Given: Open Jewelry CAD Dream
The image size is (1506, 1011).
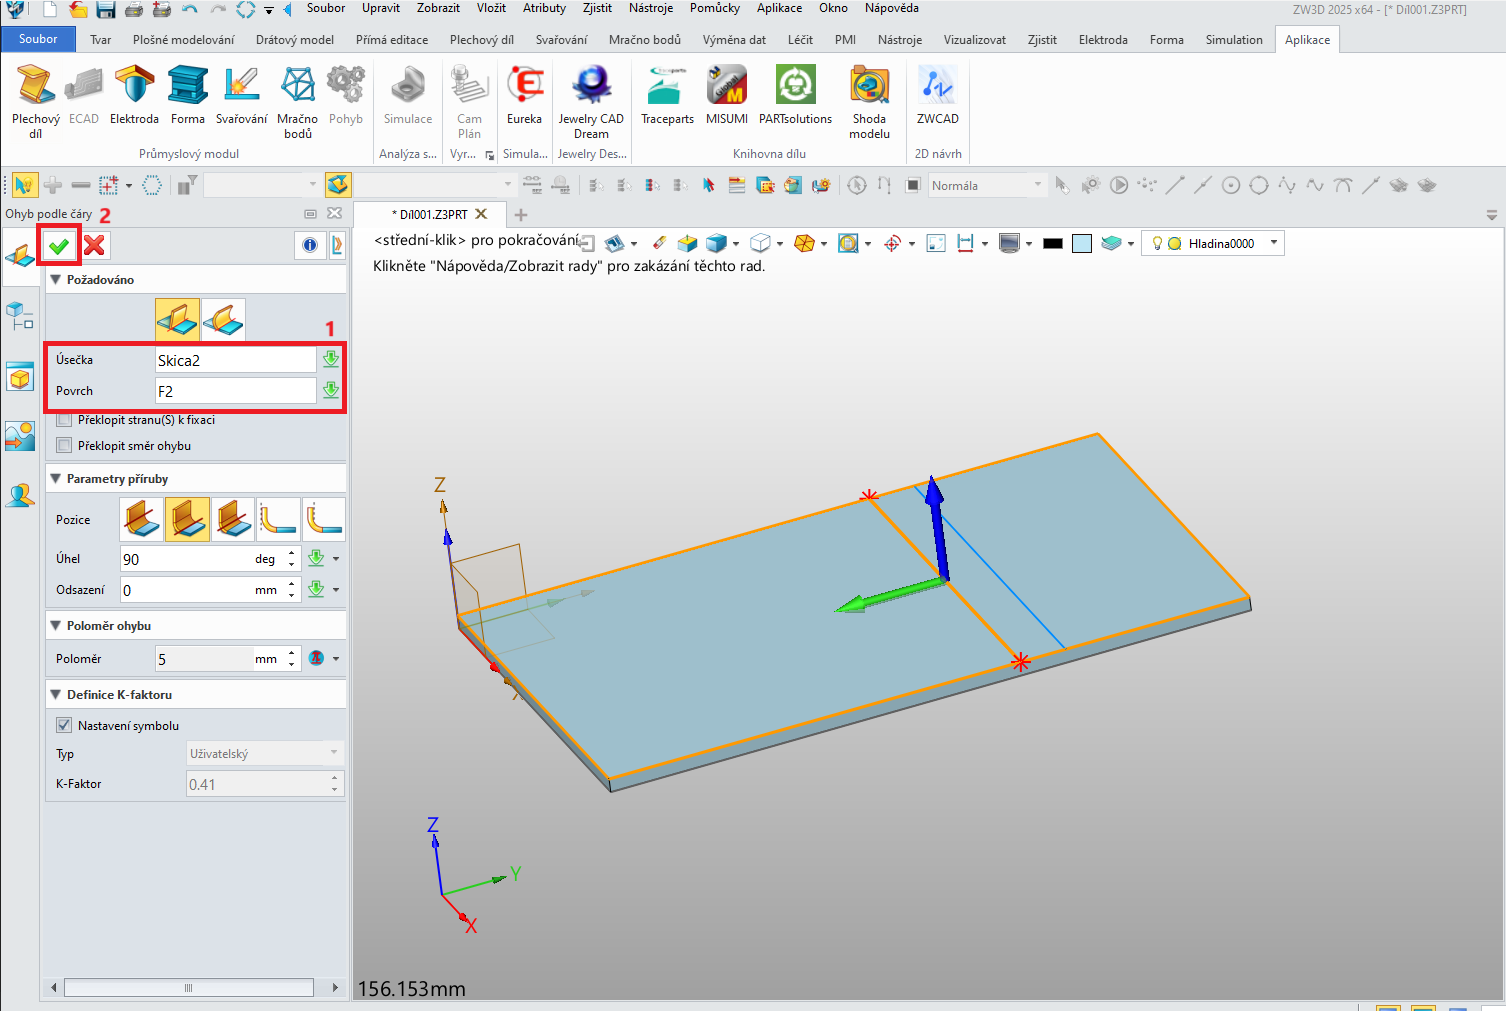Looking at the screenshot, I should (x=591, y=101).
